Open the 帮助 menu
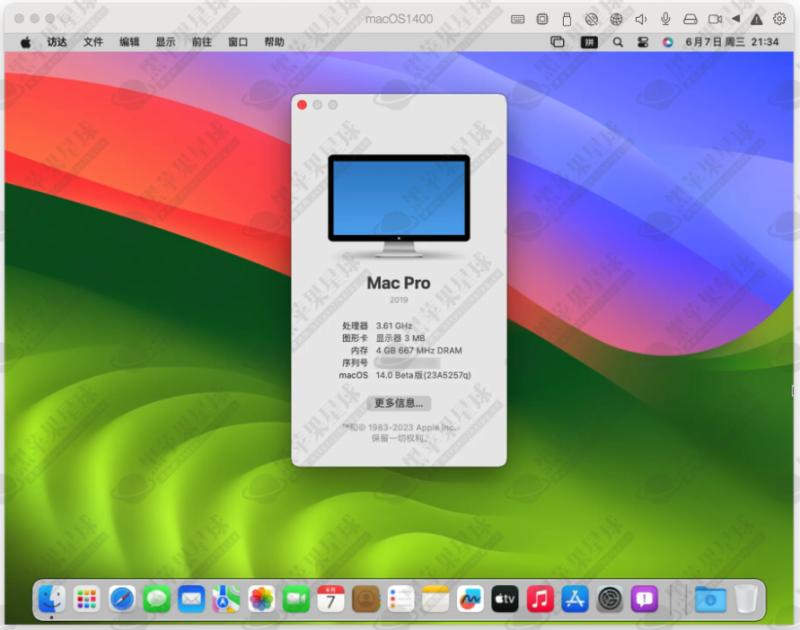800x630 pixels. [x=274, y=42]
